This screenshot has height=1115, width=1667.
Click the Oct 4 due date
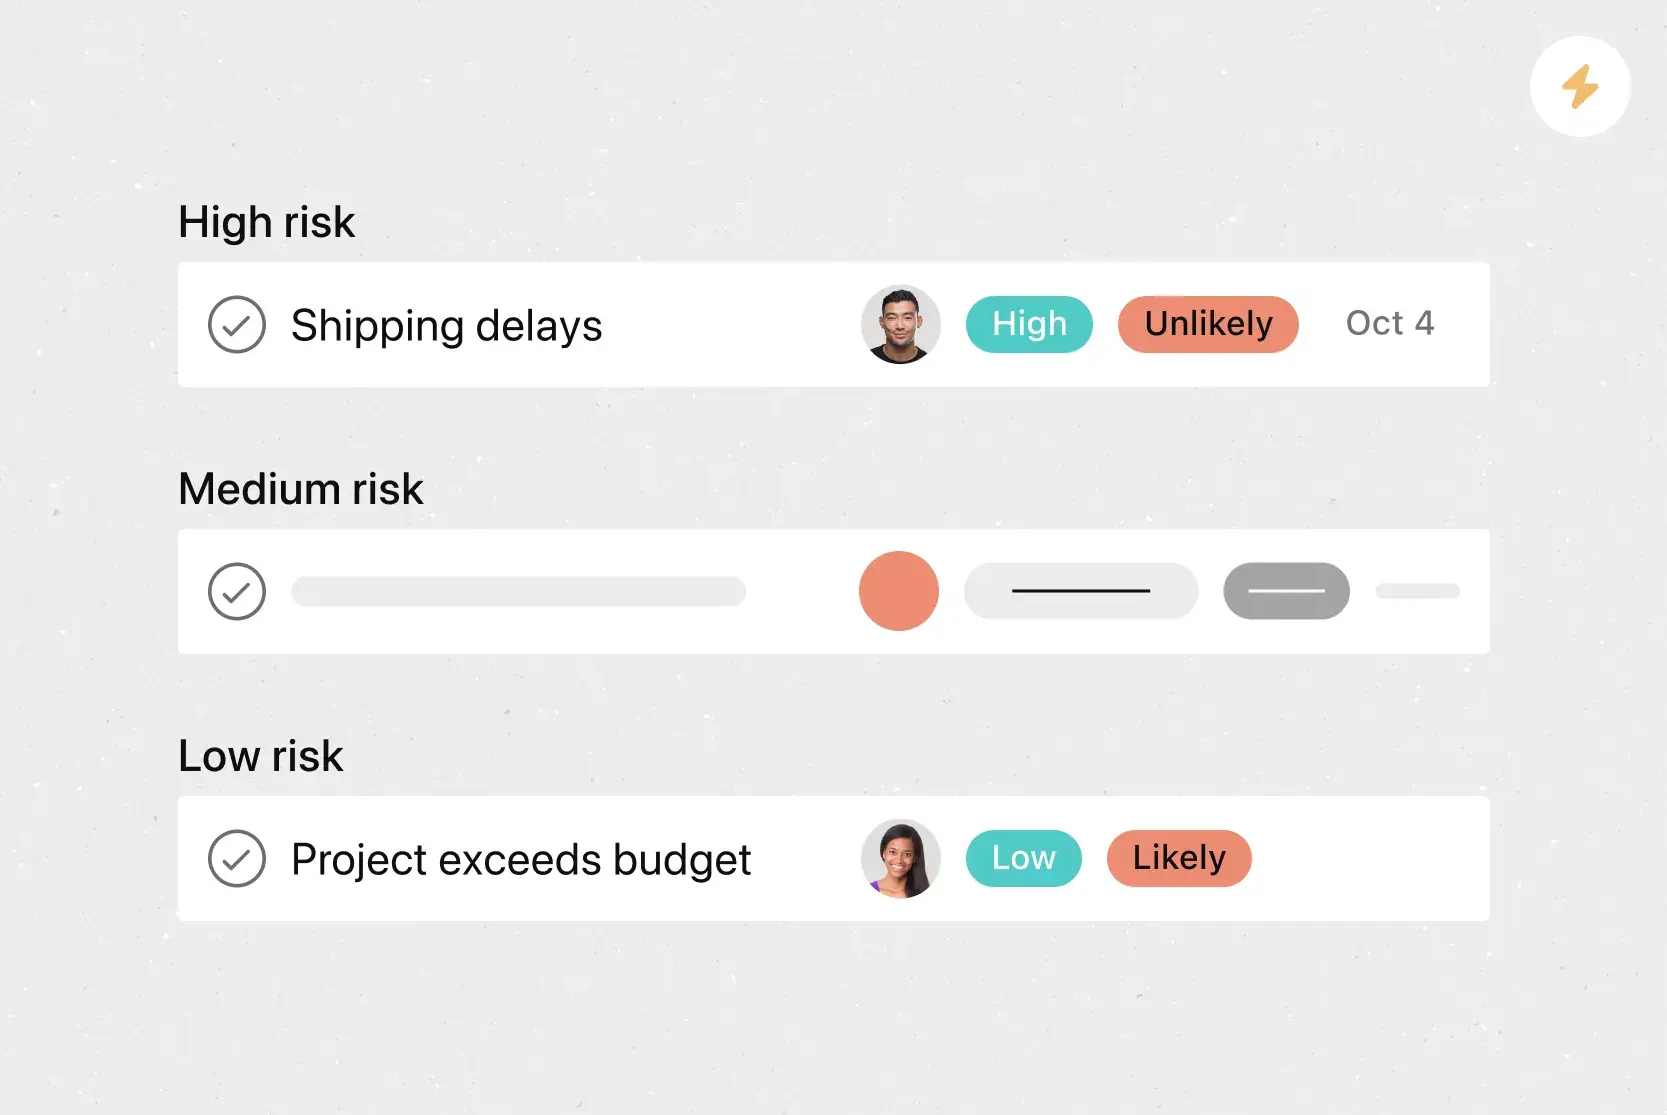(1389, 324)
